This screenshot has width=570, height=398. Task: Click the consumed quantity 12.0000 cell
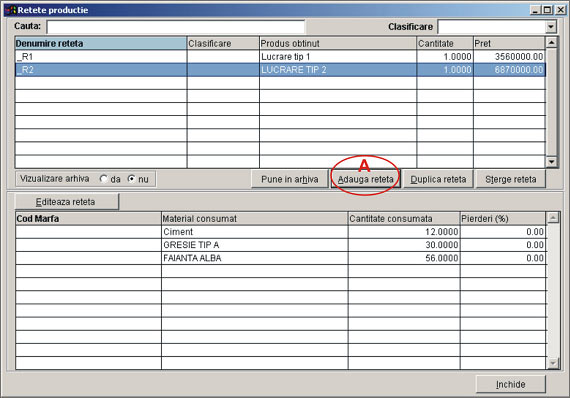pyautogui.click(x=404, y=232)
